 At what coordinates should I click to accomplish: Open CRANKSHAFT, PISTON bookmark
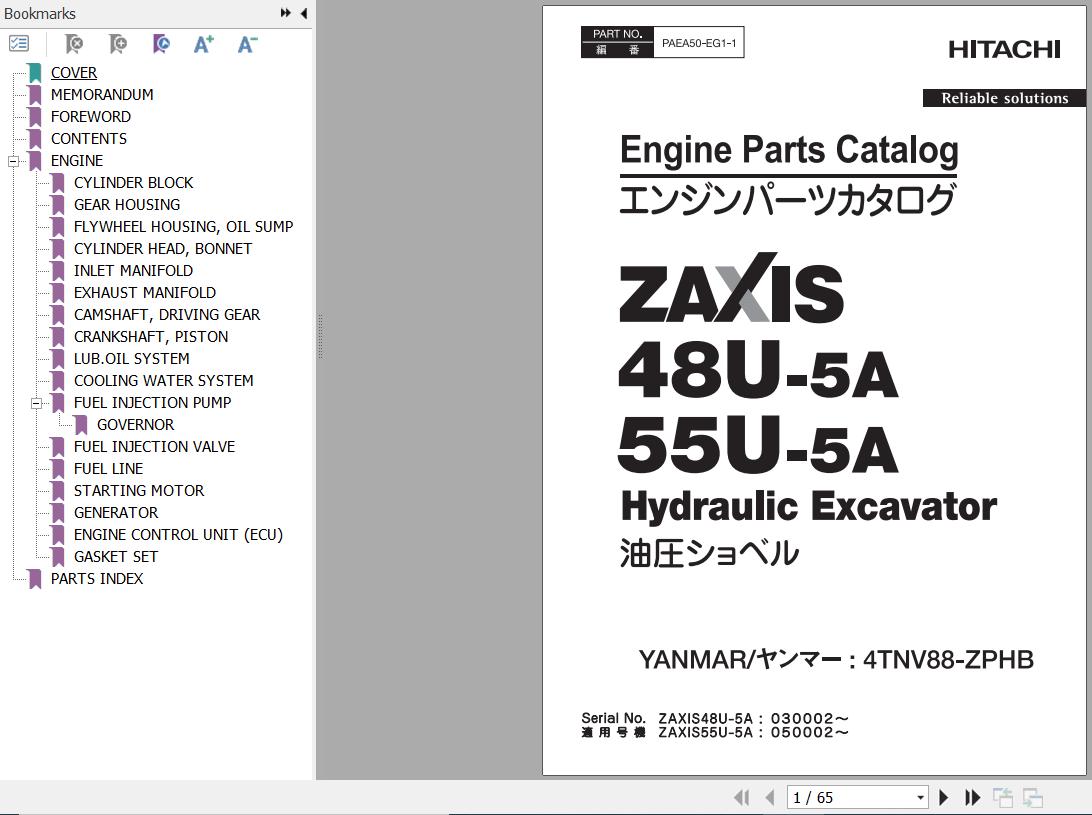click(x=151, y=336)
